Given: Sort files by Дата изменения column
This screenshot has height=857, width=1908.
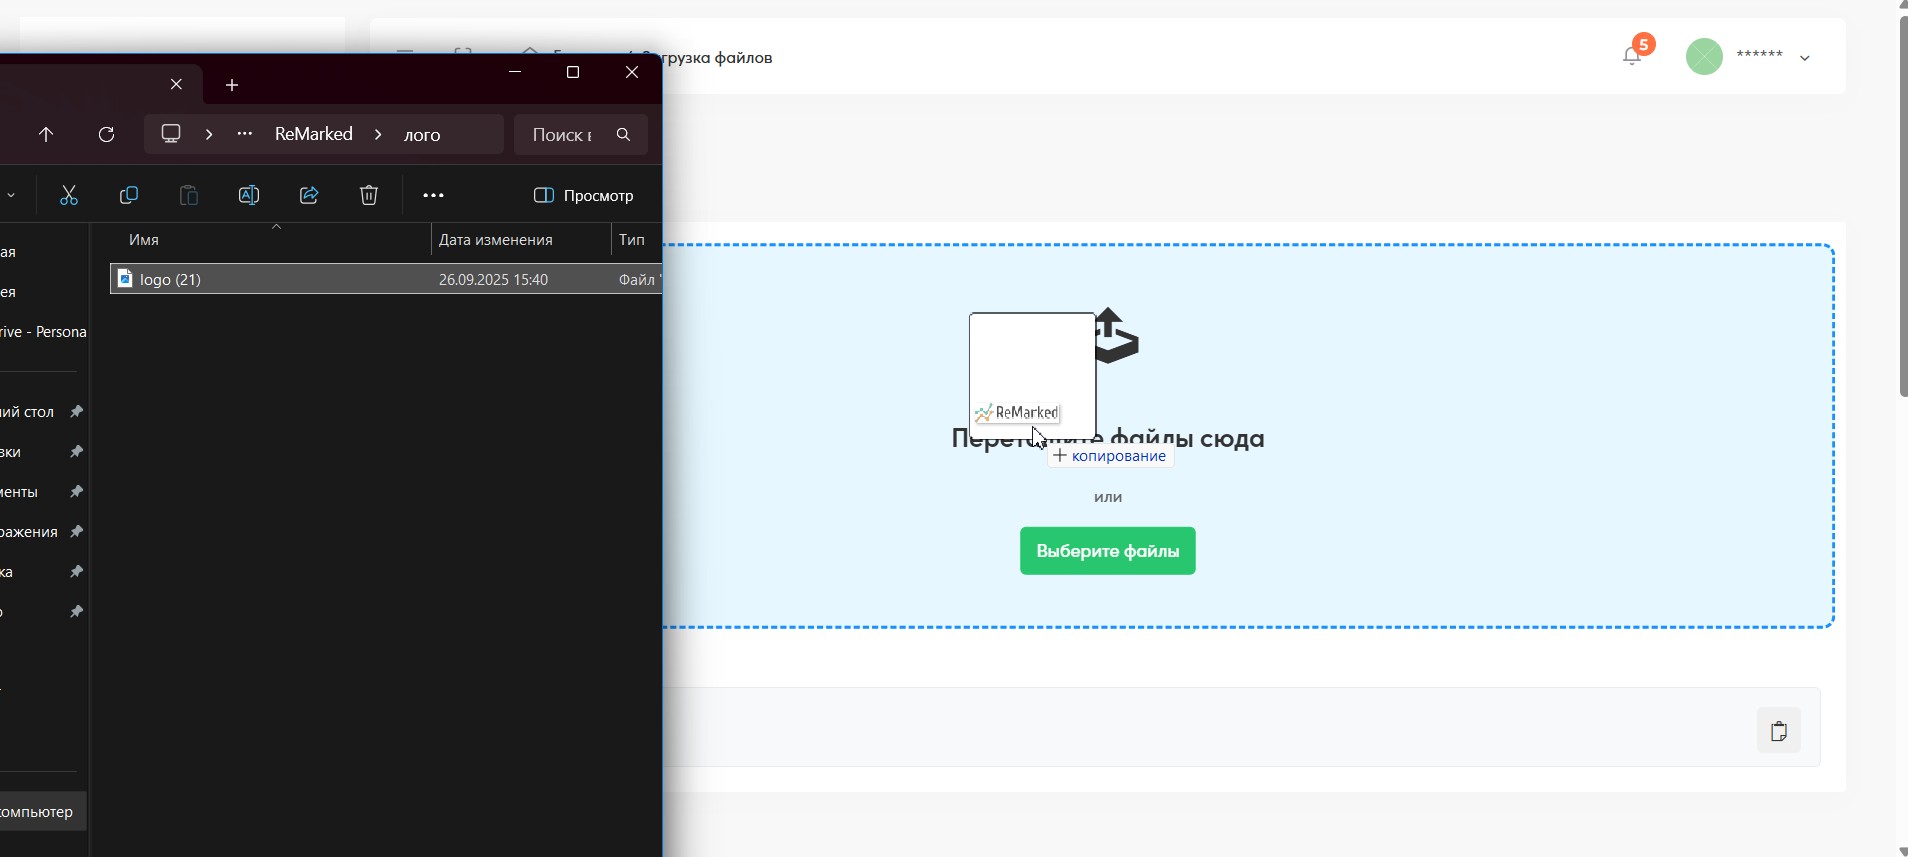Looking at the screenshot, I should (x=496, y=240).
